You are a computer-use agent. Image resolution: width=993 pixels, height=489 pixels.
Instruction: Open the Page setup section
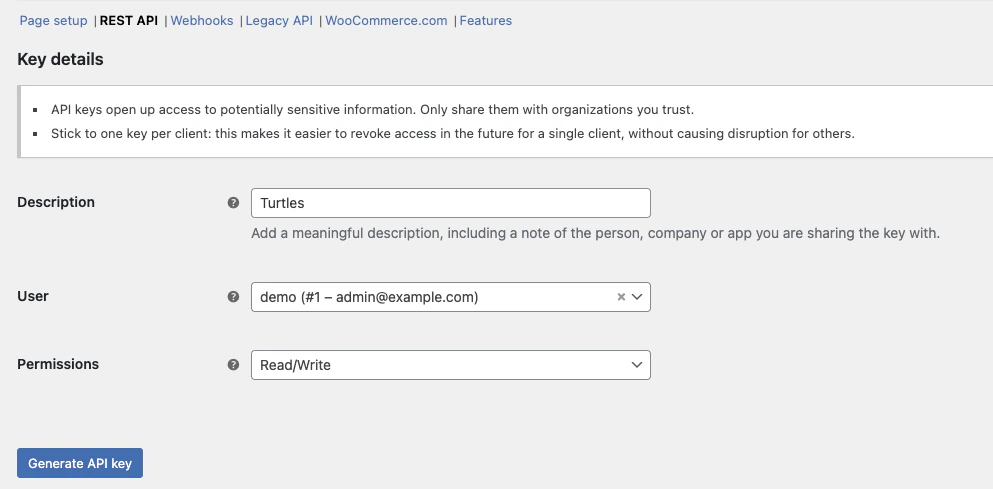point(53,20)
